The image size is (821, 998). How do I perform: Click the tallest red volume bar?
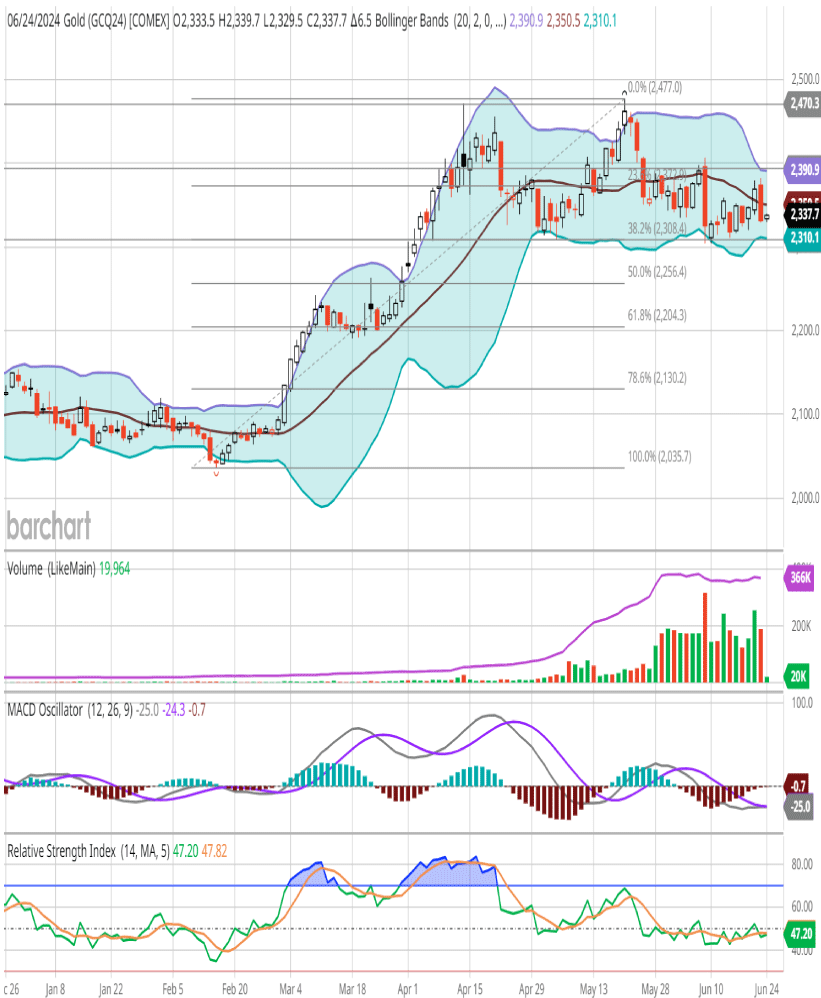[705, 636]
